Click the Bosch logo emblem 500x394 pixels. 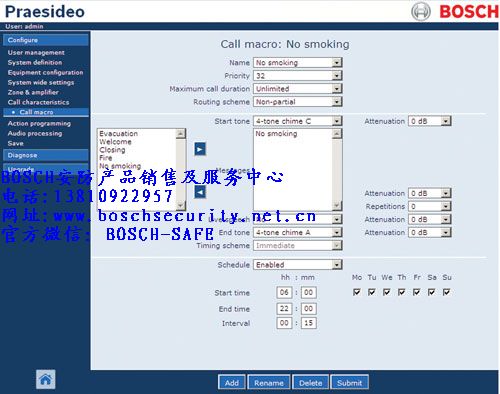(x=421, y=11)
